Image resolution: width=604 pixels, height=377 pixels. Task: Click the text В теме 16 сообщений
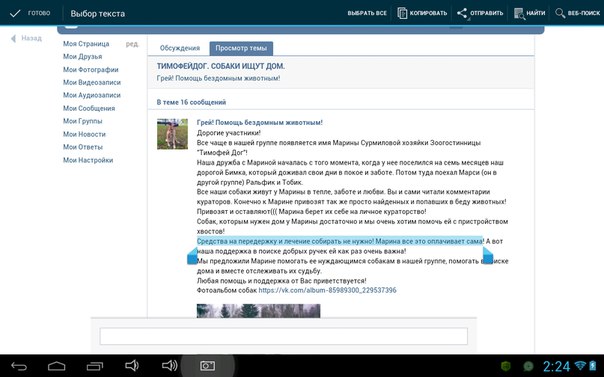point(191,102)
